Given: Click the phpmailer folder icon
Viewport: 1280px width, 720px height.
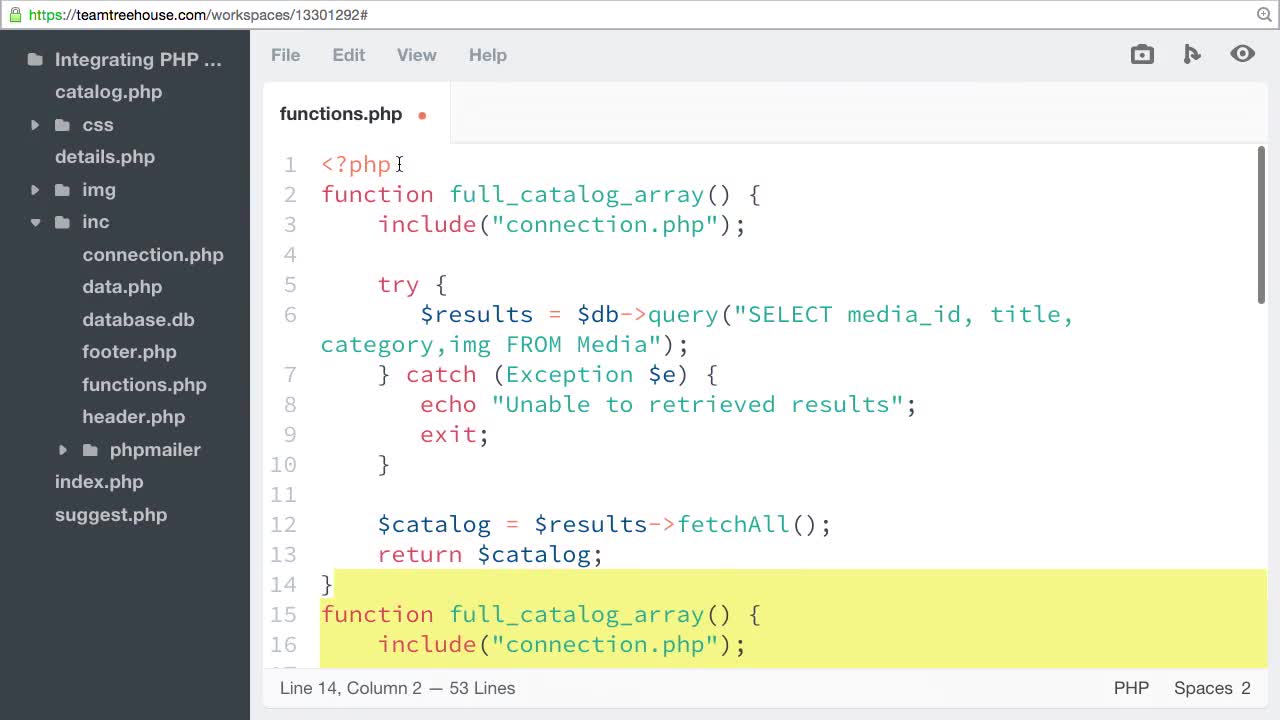Looking at the screenshot, I should 90,450.
